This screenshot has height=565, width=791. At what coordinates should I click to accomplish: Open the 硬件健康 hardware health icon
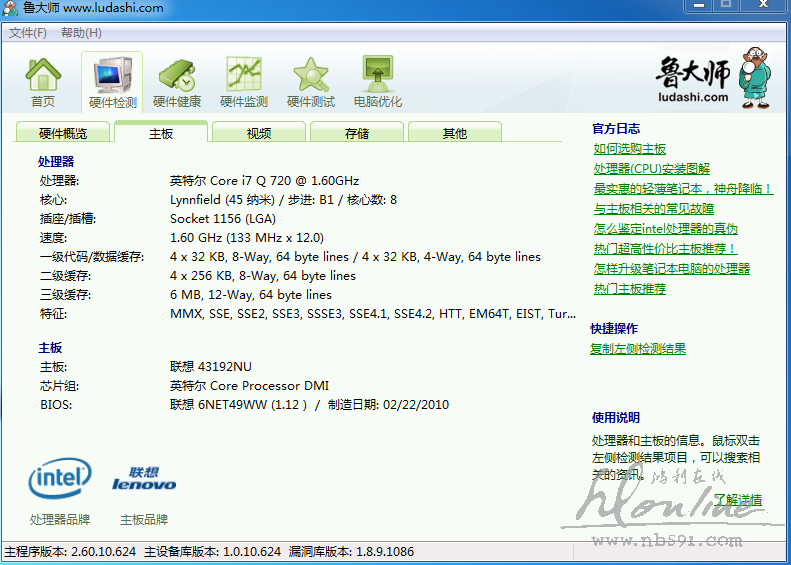177,82
